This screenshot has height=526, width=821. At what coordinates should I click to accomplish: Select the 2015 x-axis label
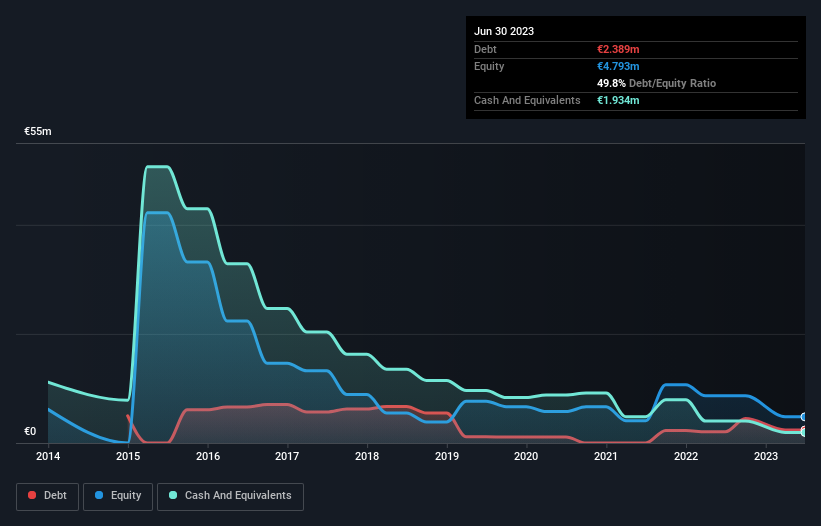click(128, 456)
